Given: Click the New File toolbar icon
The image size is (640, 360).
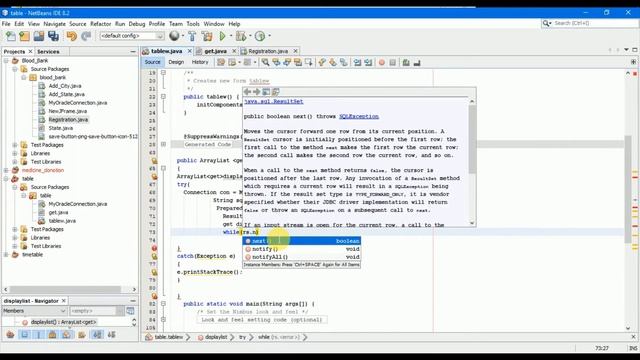Looking at the screenshot, I should tap(11, 36).
